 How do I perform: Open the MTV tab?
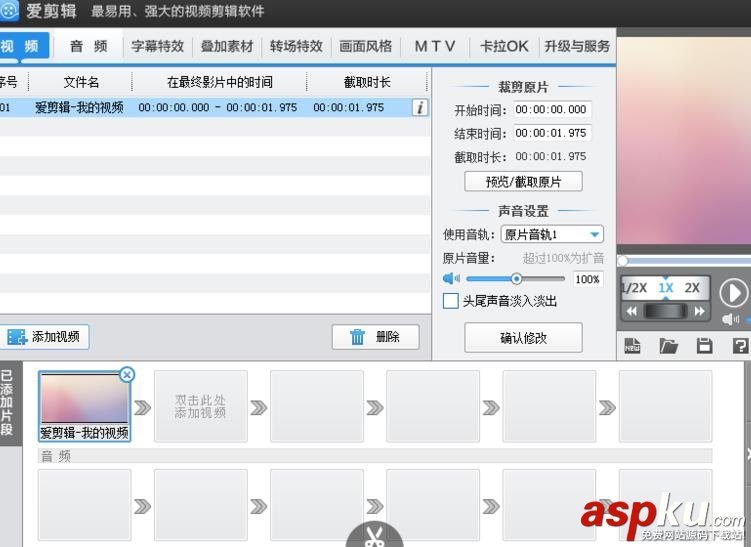click(x=435, y=46)
